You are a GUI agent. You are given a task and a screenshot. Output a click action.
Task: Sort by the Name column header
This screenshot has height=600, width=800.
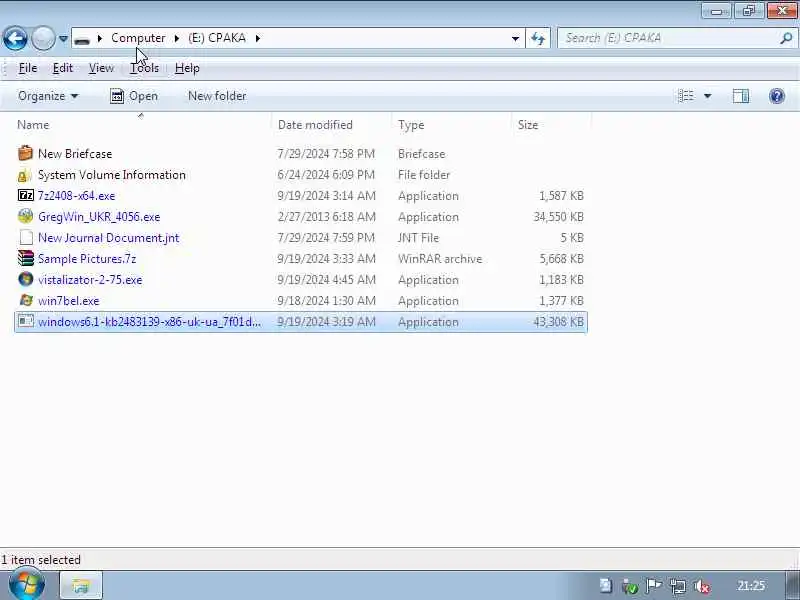(x=33, y=125)
